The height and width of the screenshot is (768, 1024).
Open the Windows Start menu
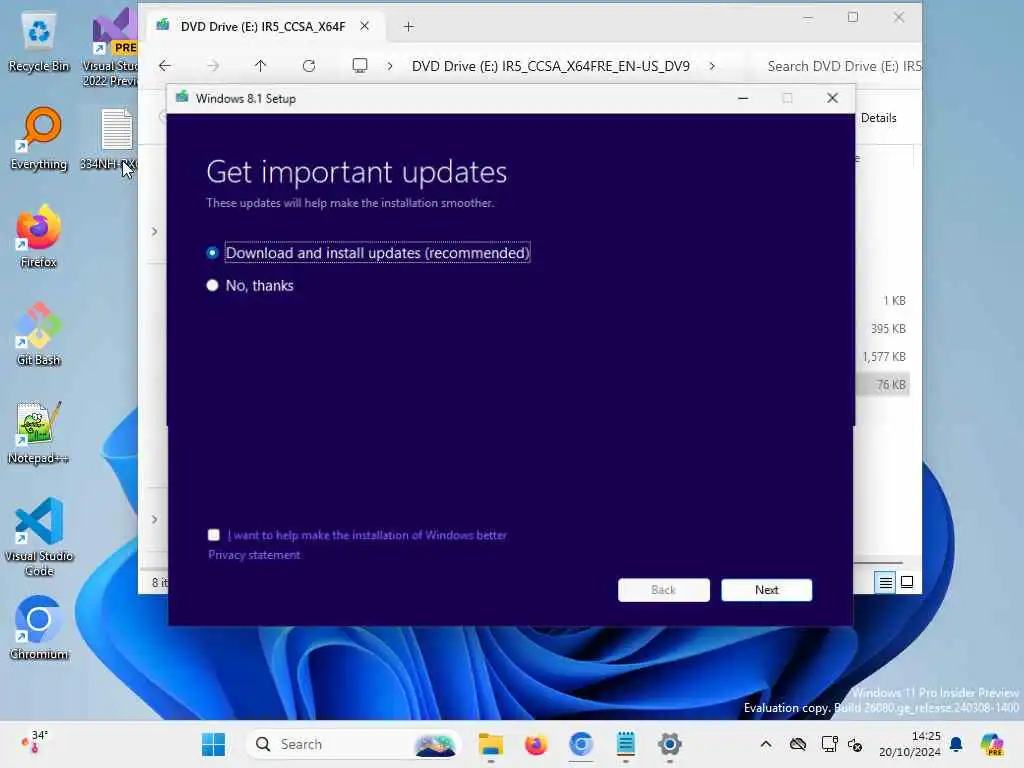tap(214, 744)
